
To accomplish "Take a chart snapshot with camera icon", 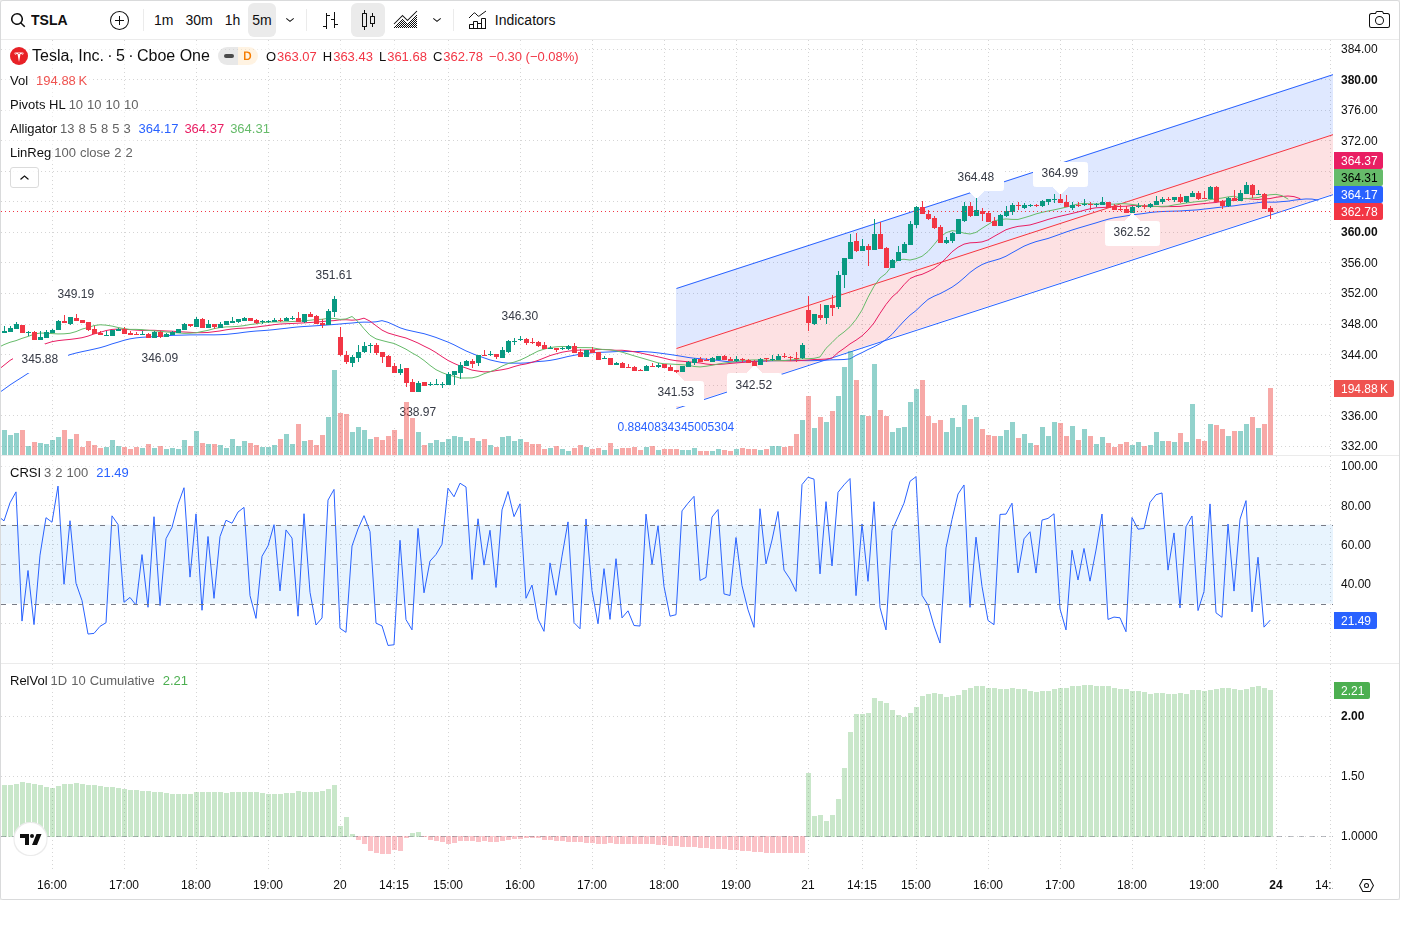I will point(1379,20).
